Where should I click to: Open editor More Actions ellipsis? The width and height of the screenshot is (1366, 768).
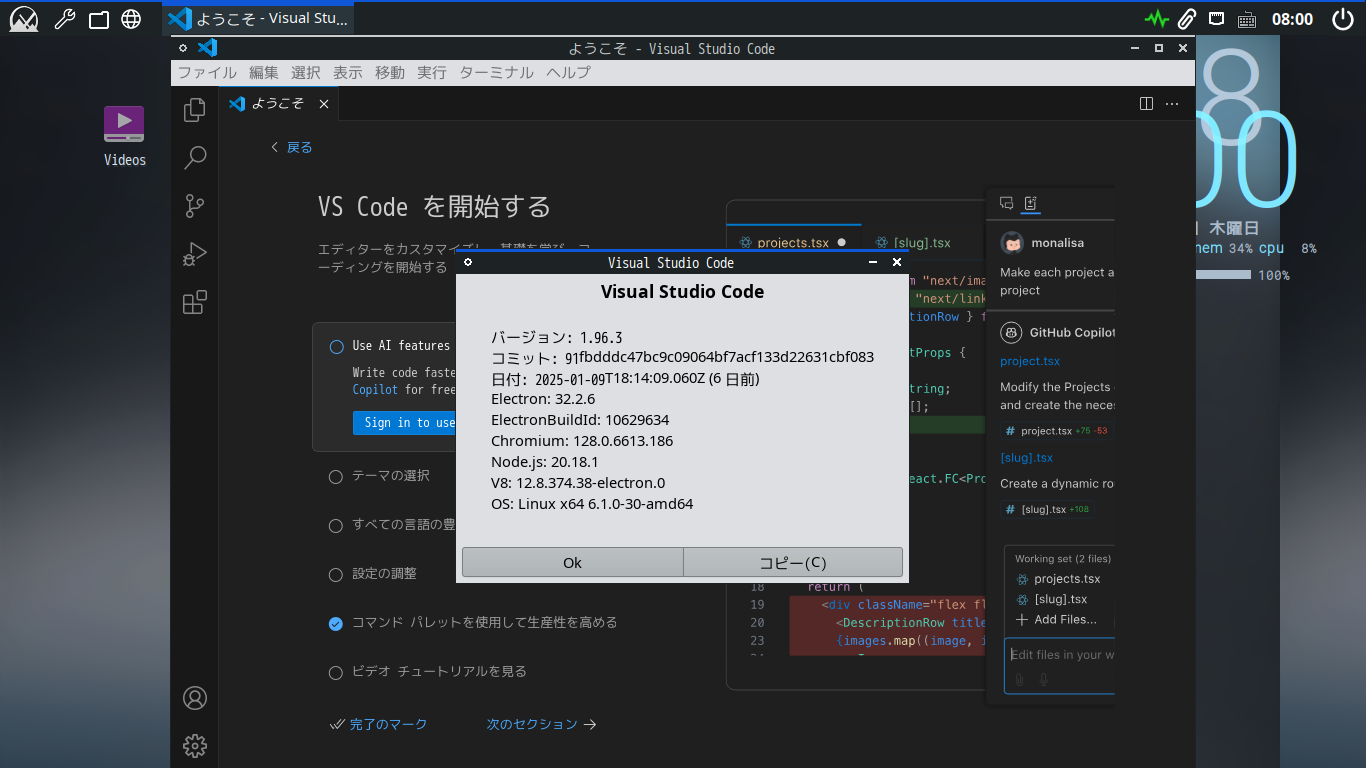click(1173, 104)
